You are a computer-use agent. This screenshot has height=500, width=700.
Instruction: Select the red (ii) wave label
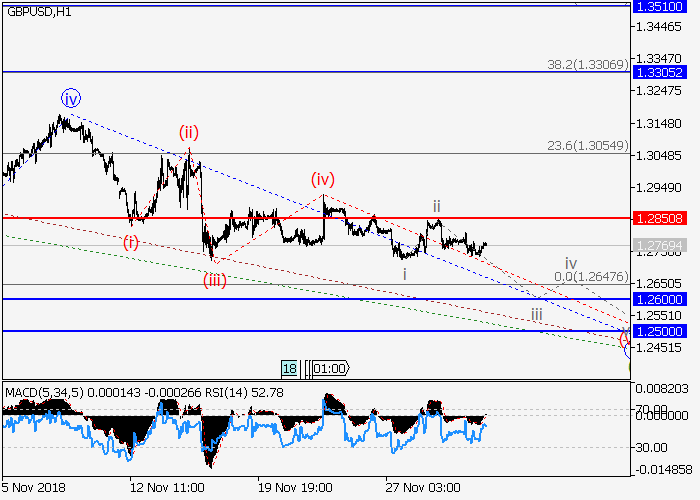coord(189,132)
